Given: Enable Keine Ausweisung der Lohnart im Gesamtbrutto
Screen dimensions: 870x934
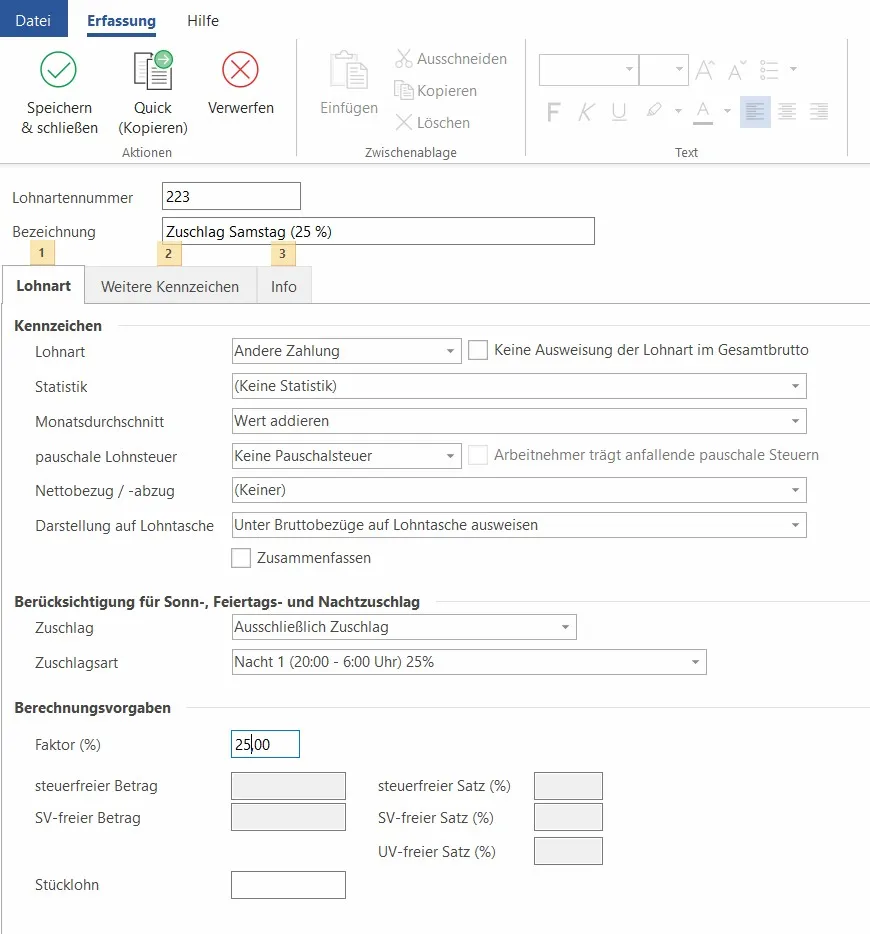Looking at the screenshot, I should (478, 350).
